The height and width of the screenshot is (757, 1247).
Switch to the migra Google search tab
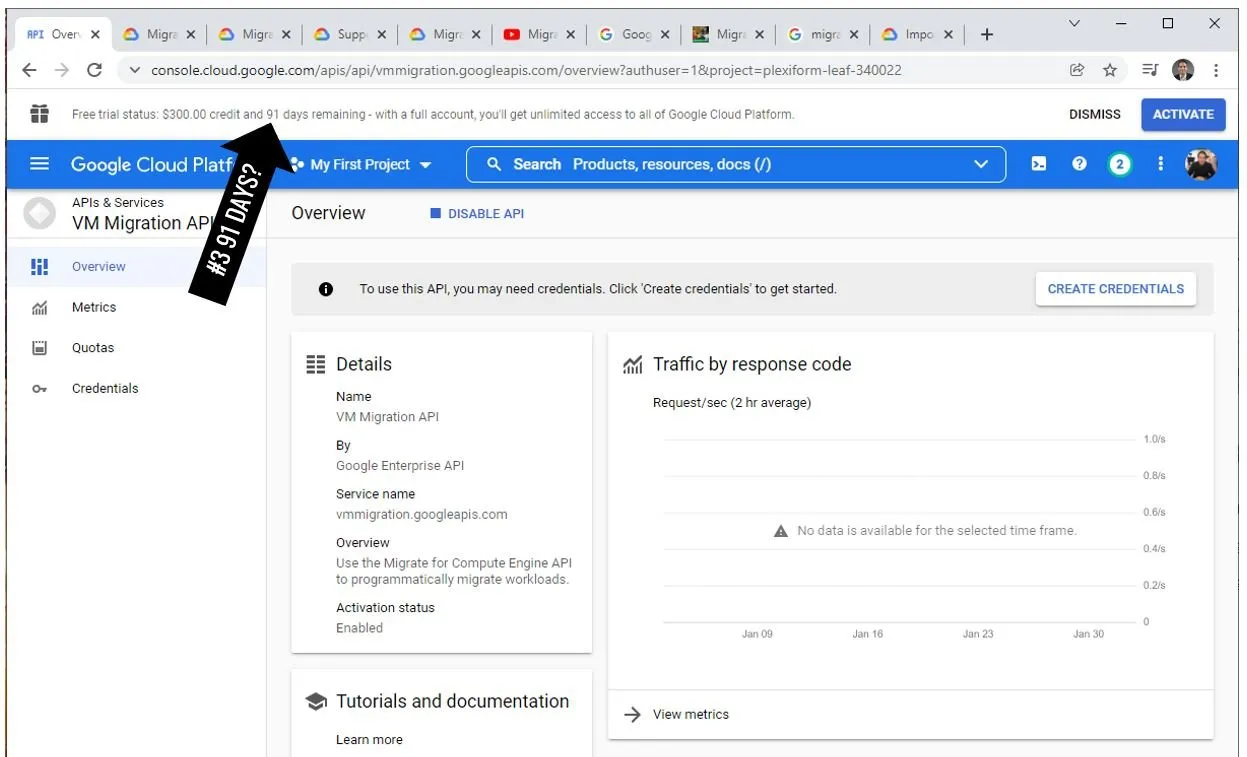pyautogui.click(x=823, y=34)
